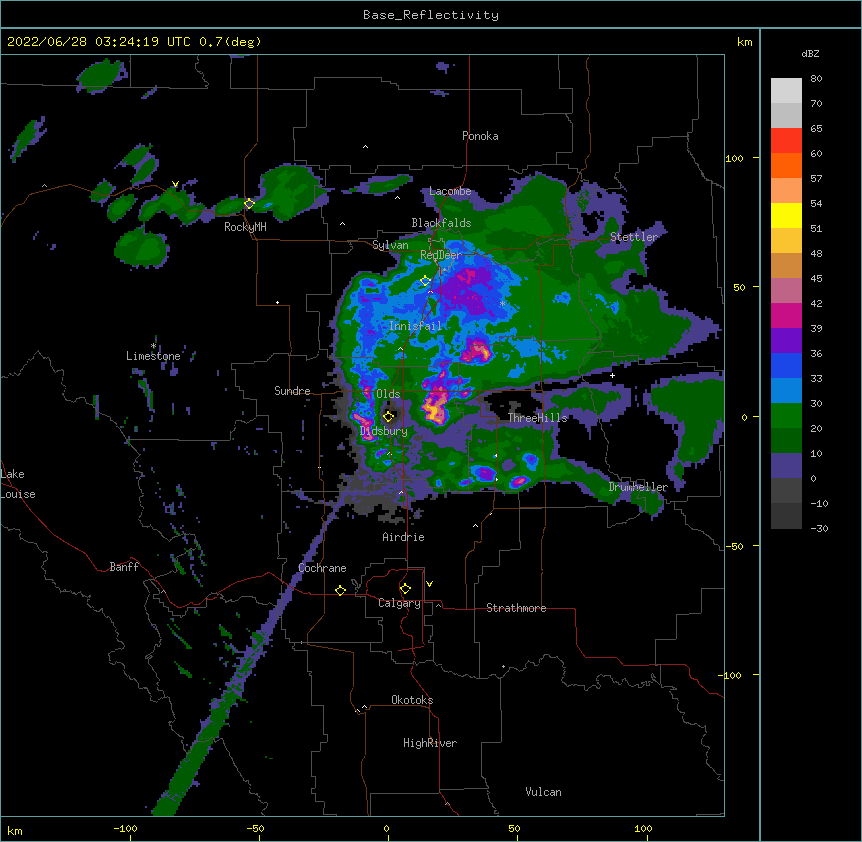Click the Sylvan label

point(390,245)
